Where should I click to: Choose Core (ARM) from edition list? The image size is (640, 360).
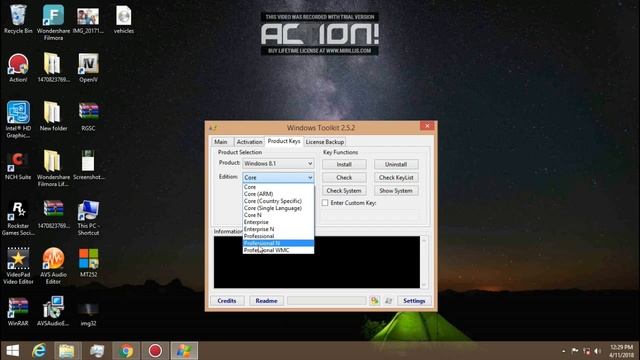coord(278,194)
